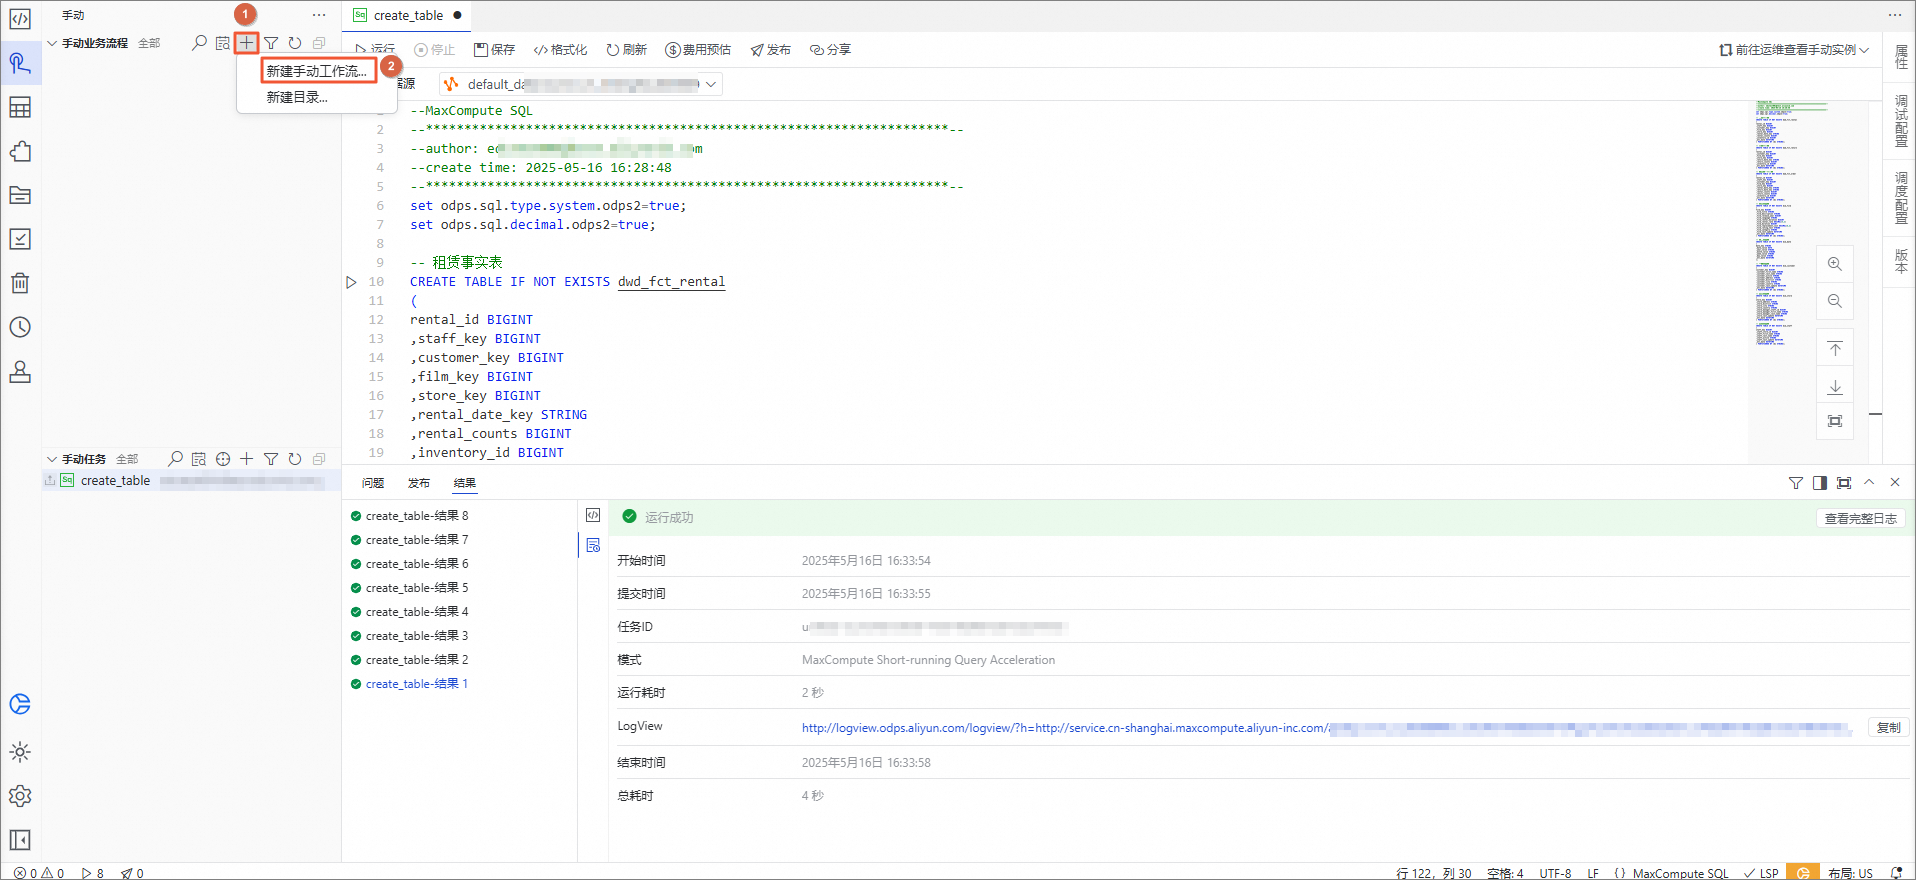The image size is (1916, 880).
Task: Click the 分享 share button
Action: (x=830, y=50)
